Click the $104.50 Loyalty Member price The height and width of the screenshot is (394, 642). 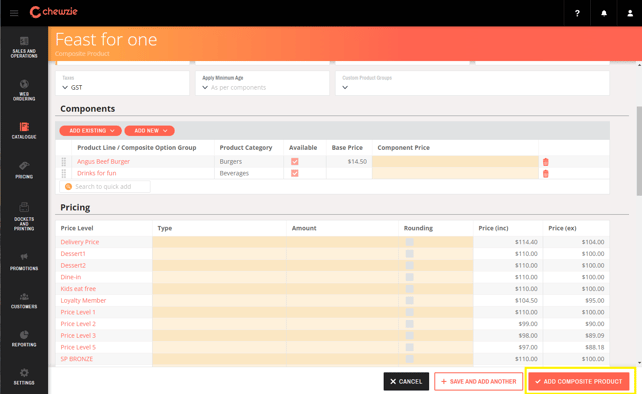[x=526, y=301]
